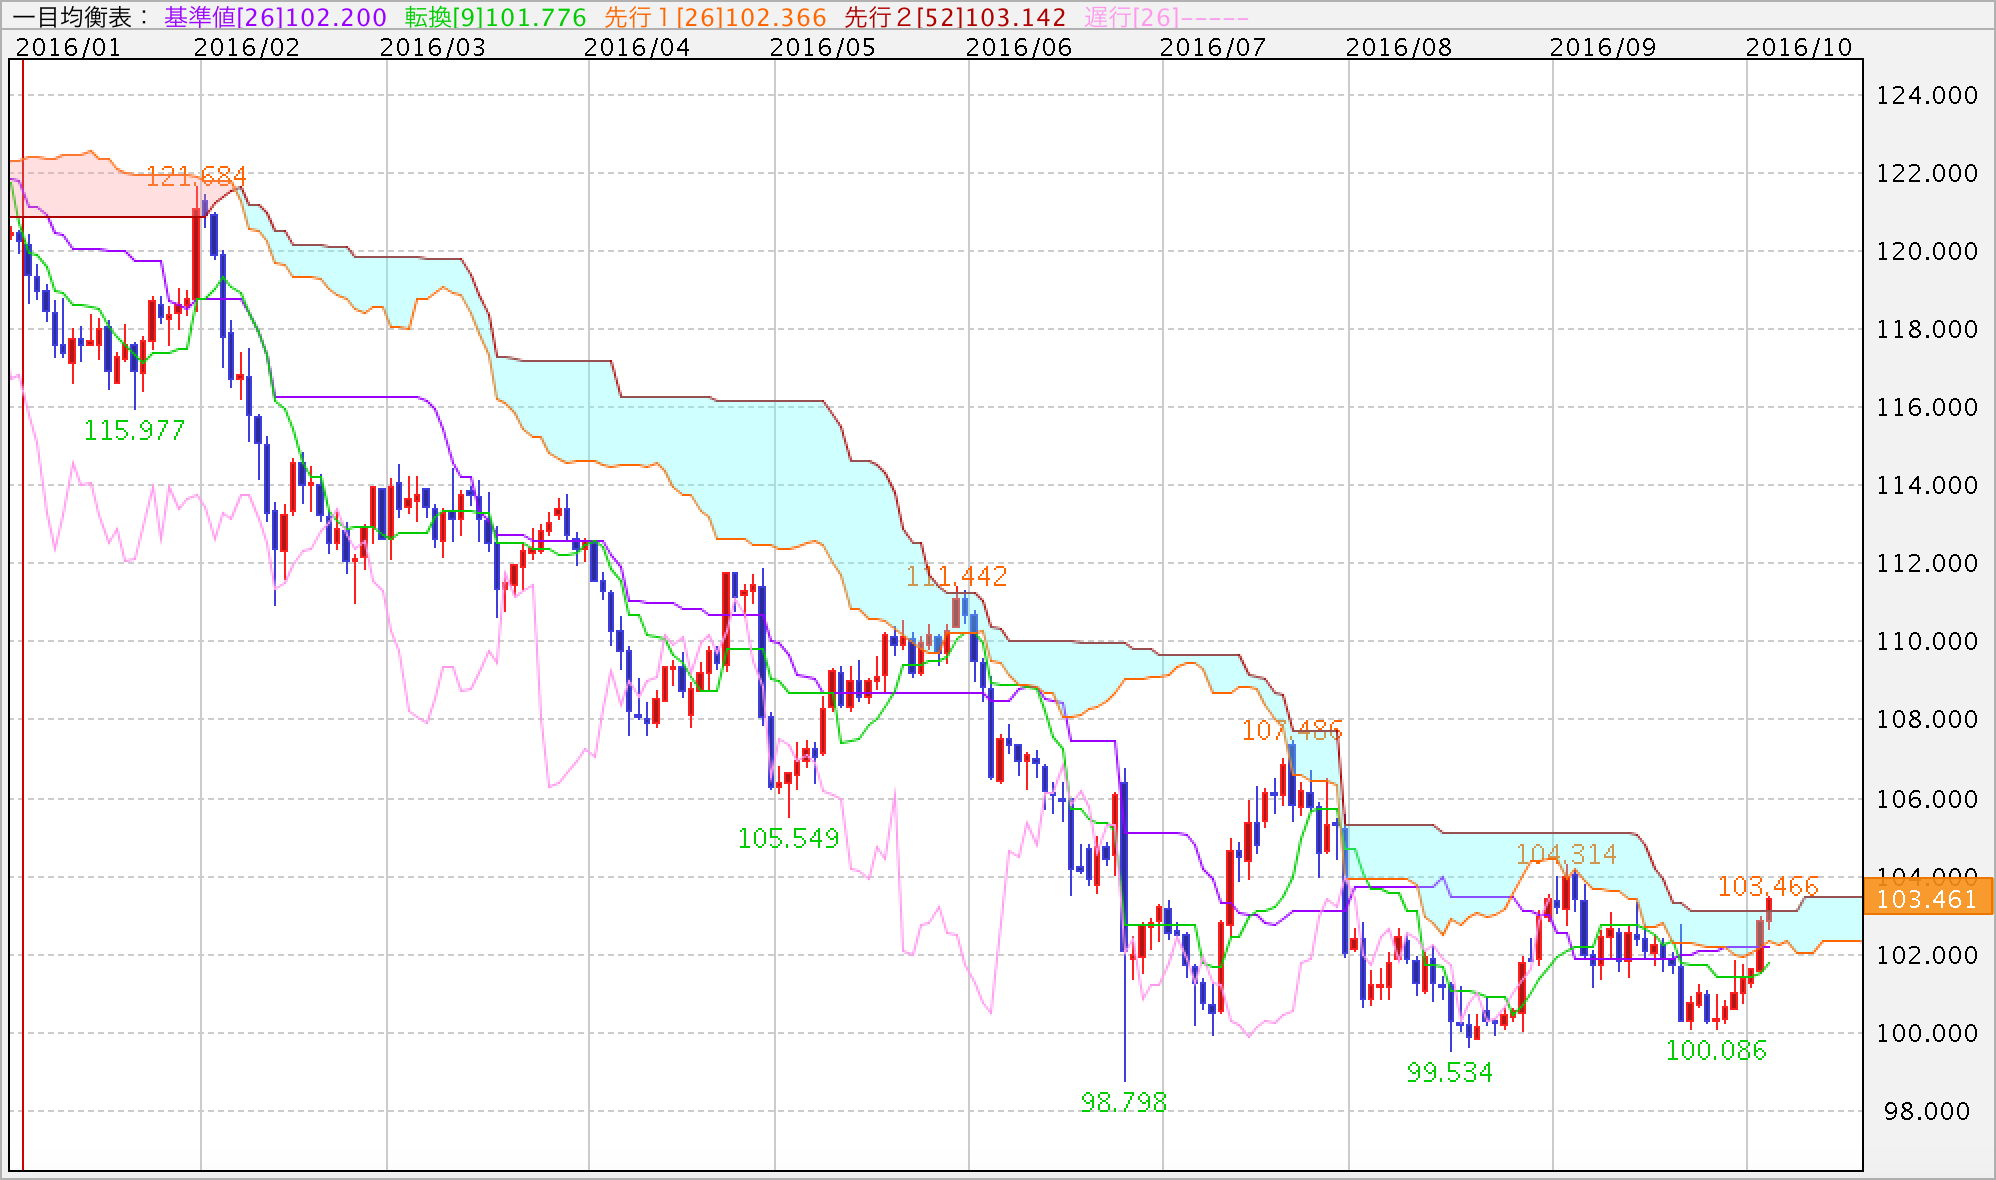The image size is (1996, 1180).
Task: Click the 105.549 low price annotation
Action: coord(788,838)
